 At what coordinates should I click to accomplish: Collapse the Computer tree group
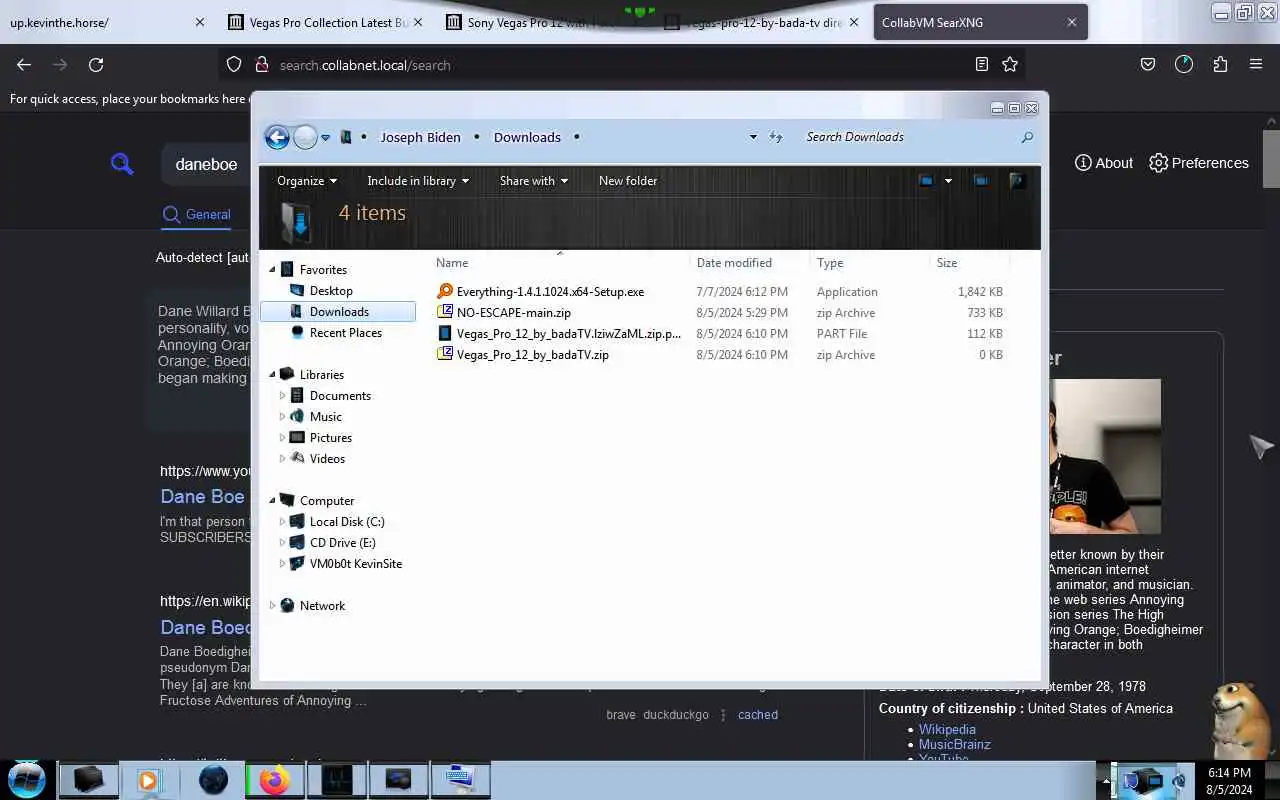pyautogui.click(x=272, y=501)
